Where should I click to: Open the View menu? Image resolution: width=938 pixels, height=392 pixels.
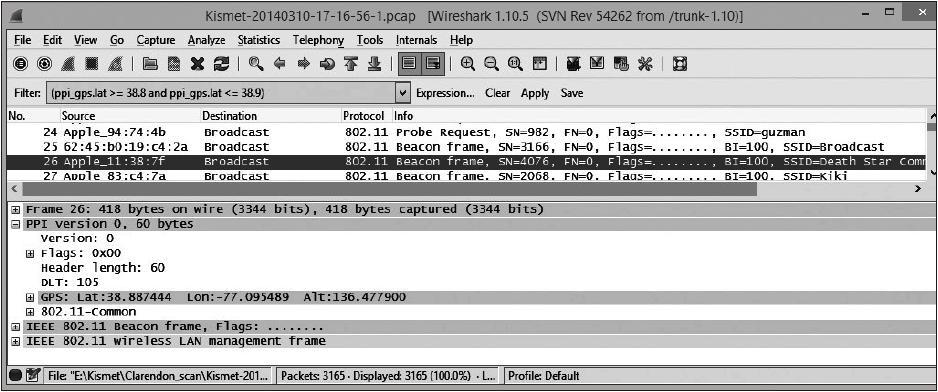pyautogui.click(x=86, y=40)
